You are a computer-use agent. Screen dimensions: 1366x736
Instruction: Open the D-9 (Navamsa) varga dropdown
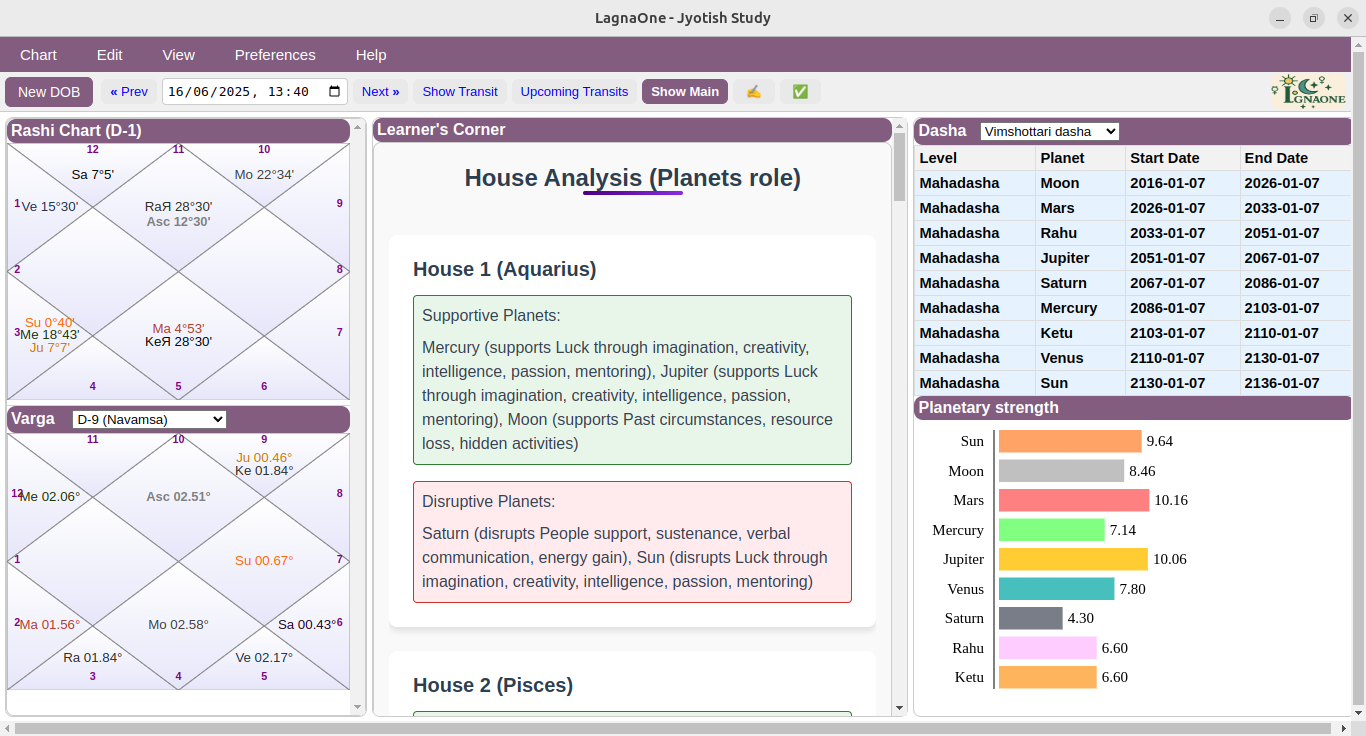pos(150,419)
